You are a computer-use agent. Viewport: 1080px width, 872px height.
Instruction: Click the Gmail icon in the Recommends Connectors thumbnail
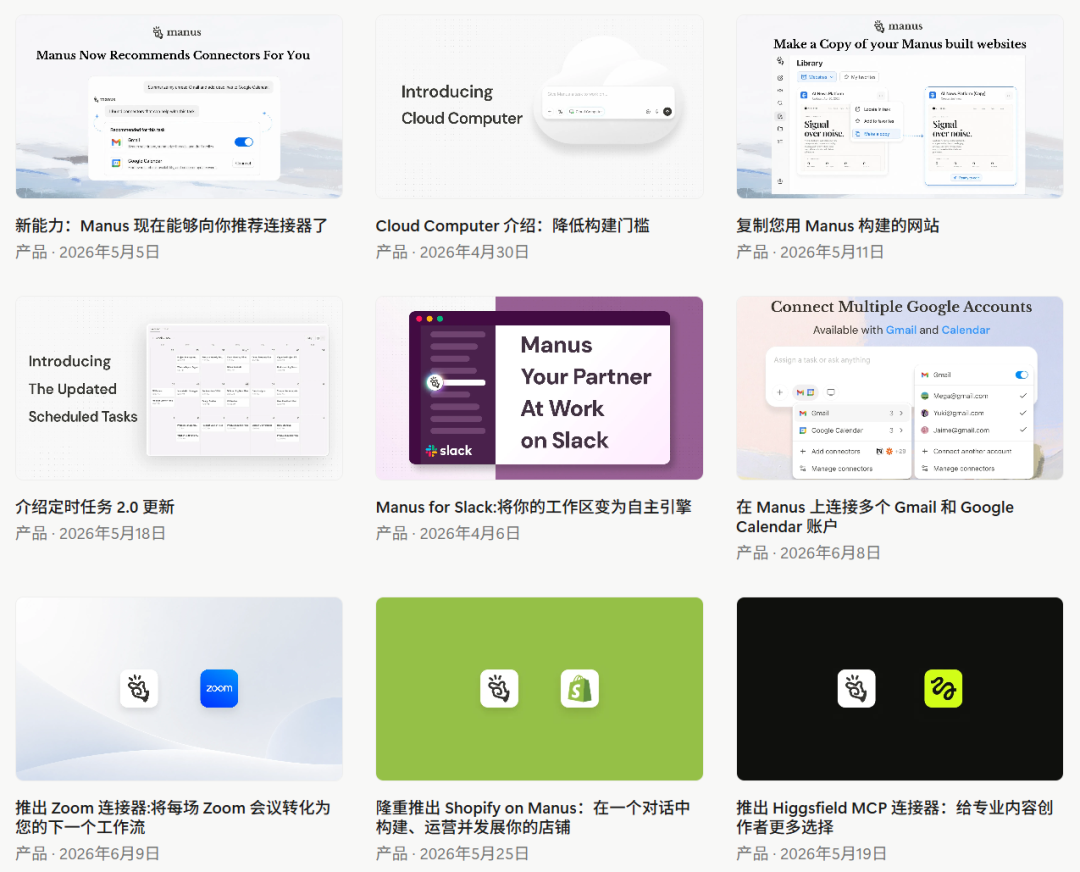click(116, 143)
